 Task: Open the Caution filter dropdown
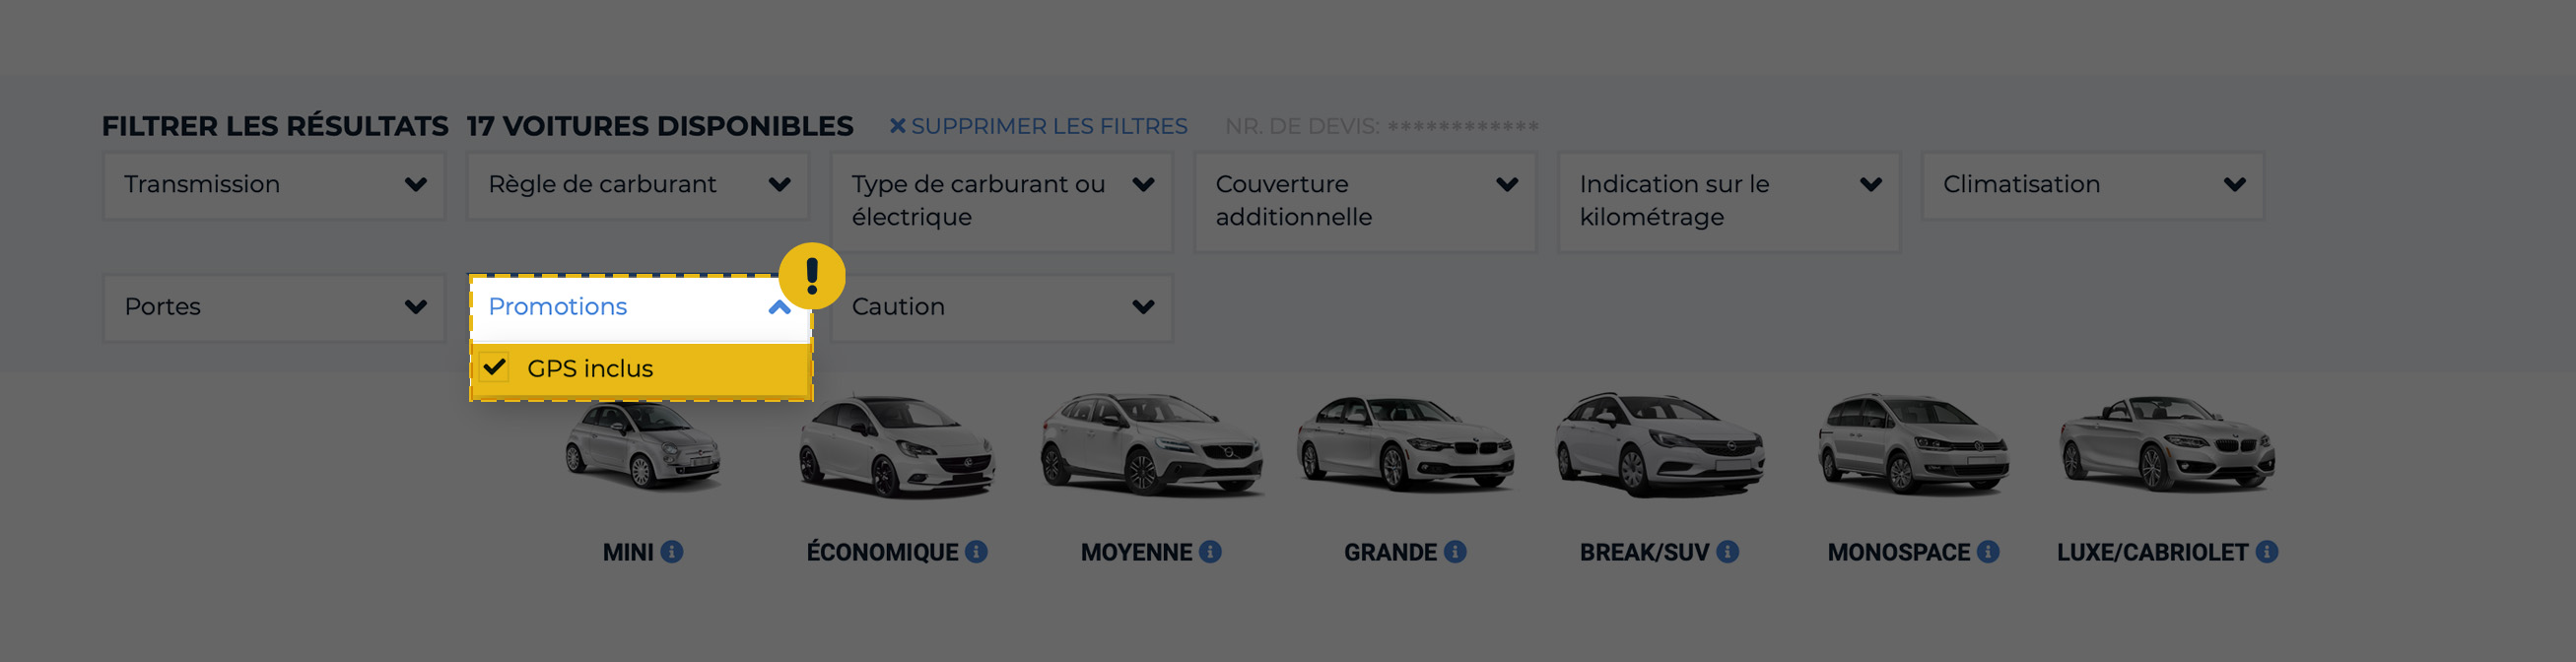click(1001, 307)
